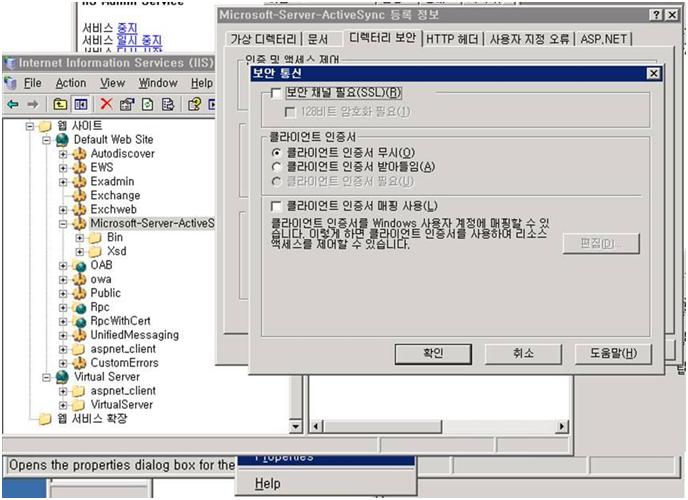Select the Virtual Server globe icon
688x500 pixels.
pos(62,377)
